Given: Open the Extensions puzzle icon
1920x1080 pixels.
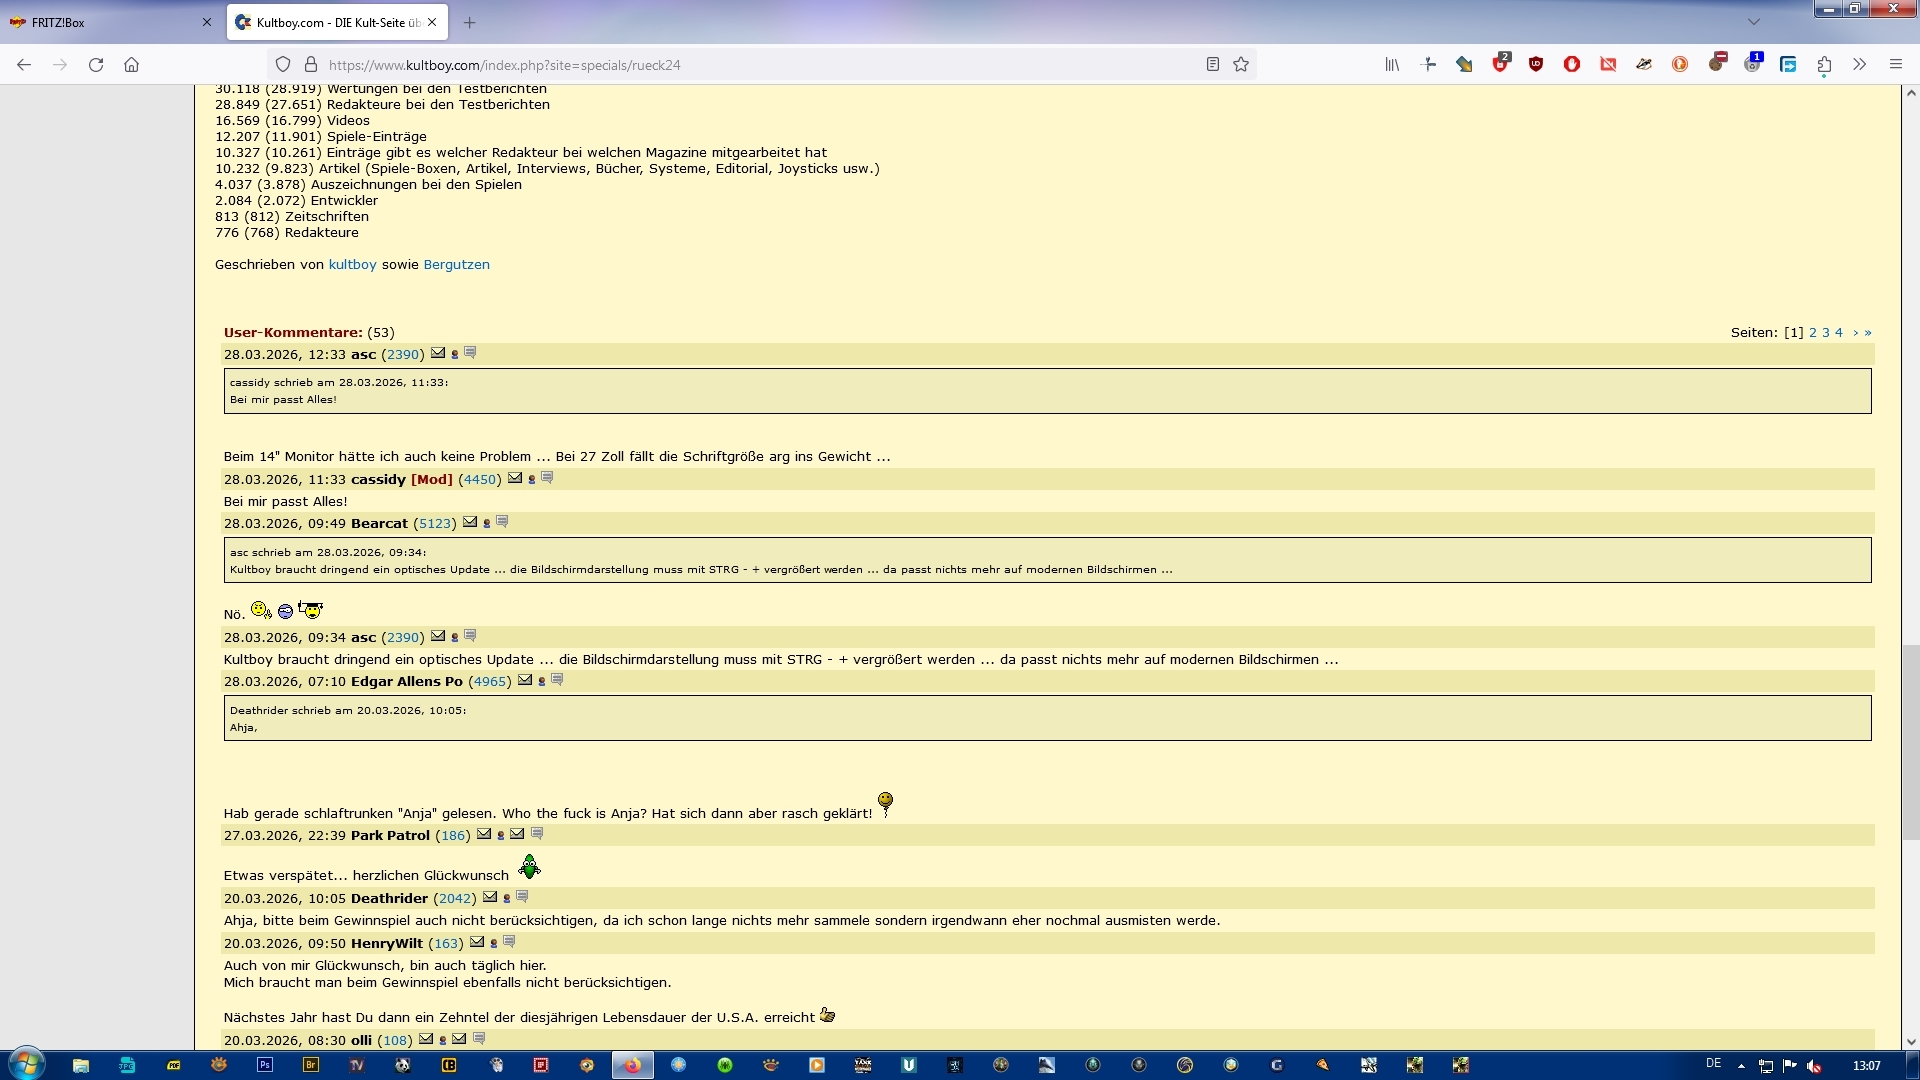Looking at the screenshot, I should point(1824,64).
